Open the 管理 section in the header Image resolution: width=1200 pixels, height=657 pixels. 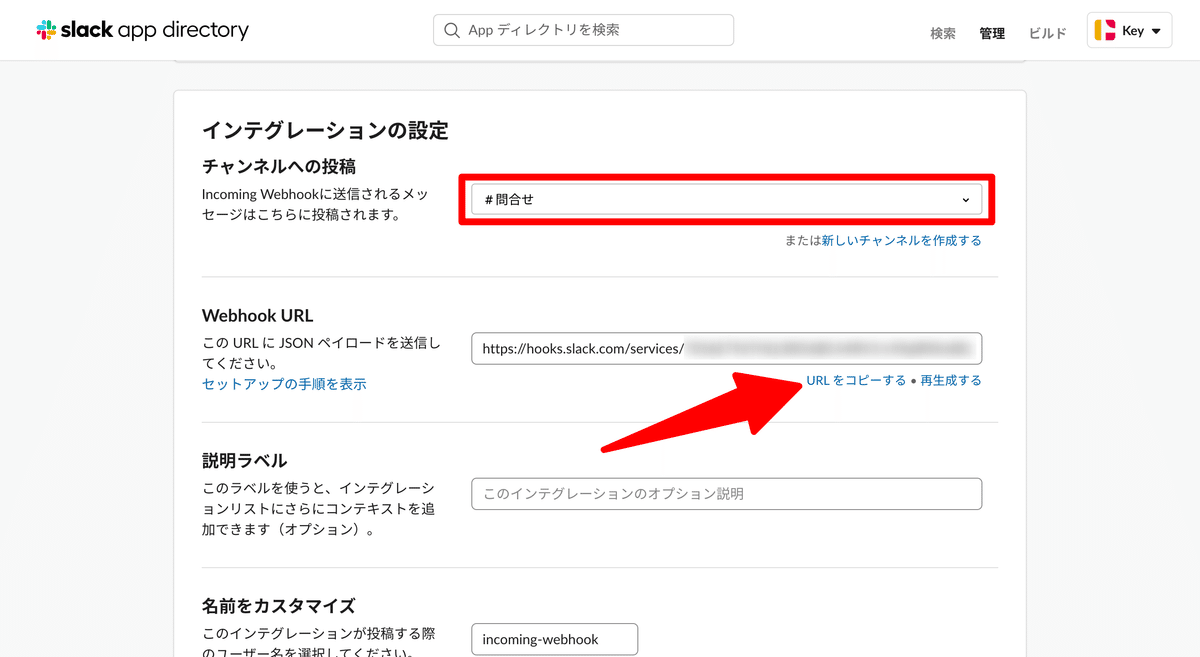[992, 32]
